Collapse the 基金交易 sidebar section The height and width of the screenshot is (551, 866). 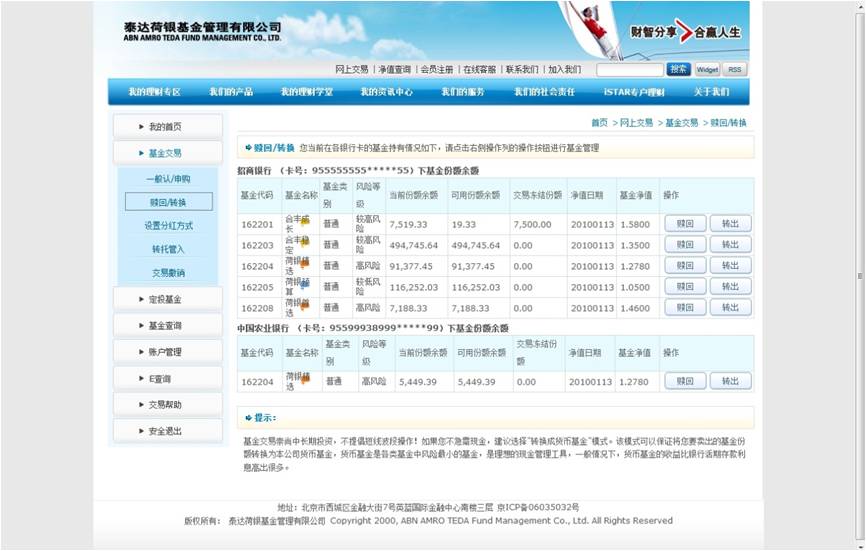point(168,153)
